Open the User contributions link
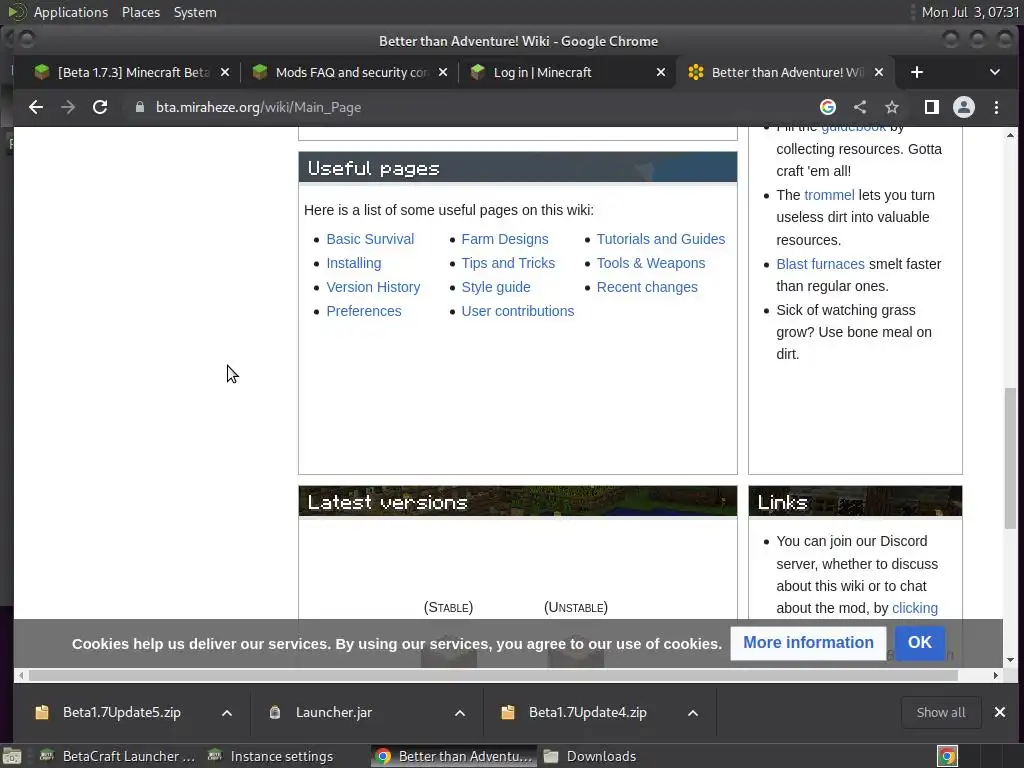 point(518,312)
